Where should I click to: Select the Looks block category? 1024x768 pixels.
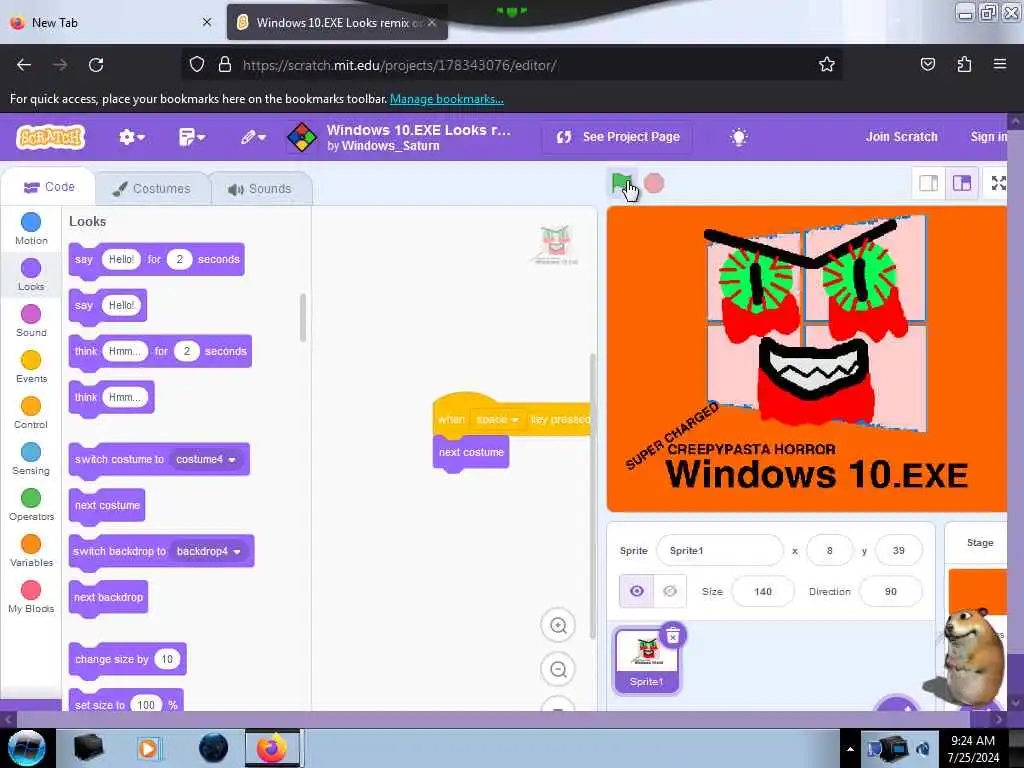[31, 275]
